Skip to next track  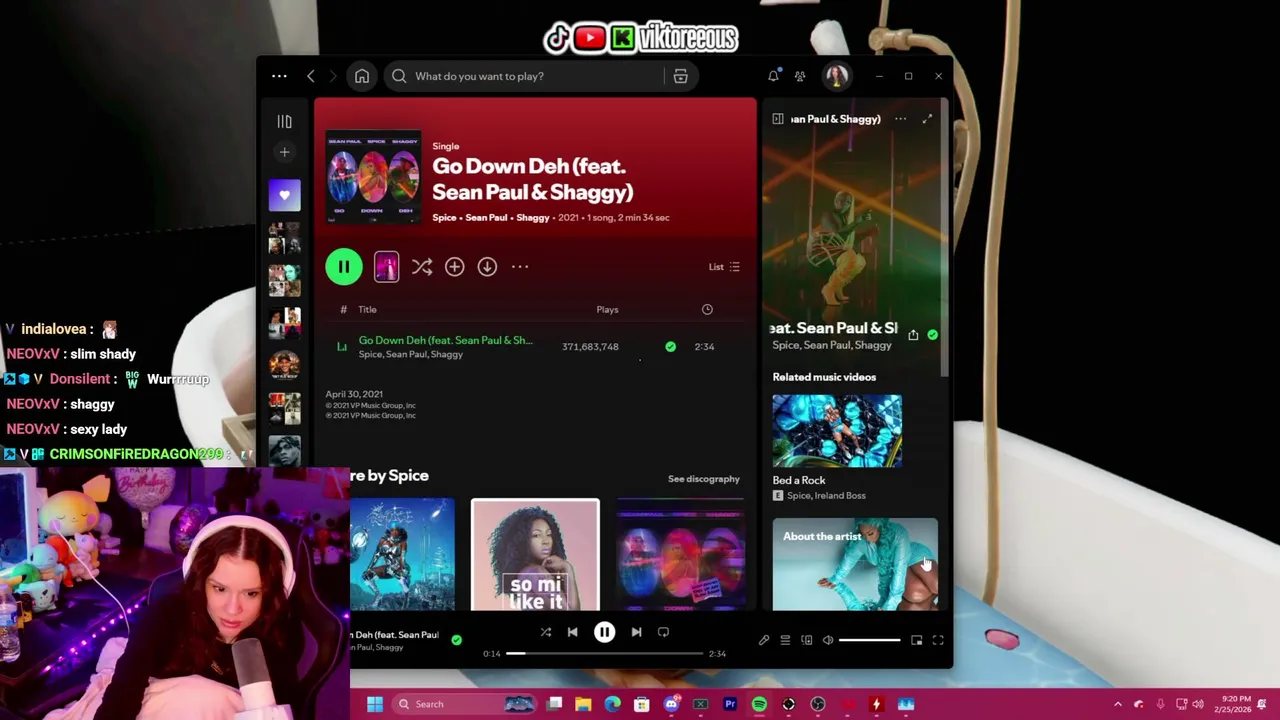click(x=636, y=632)
